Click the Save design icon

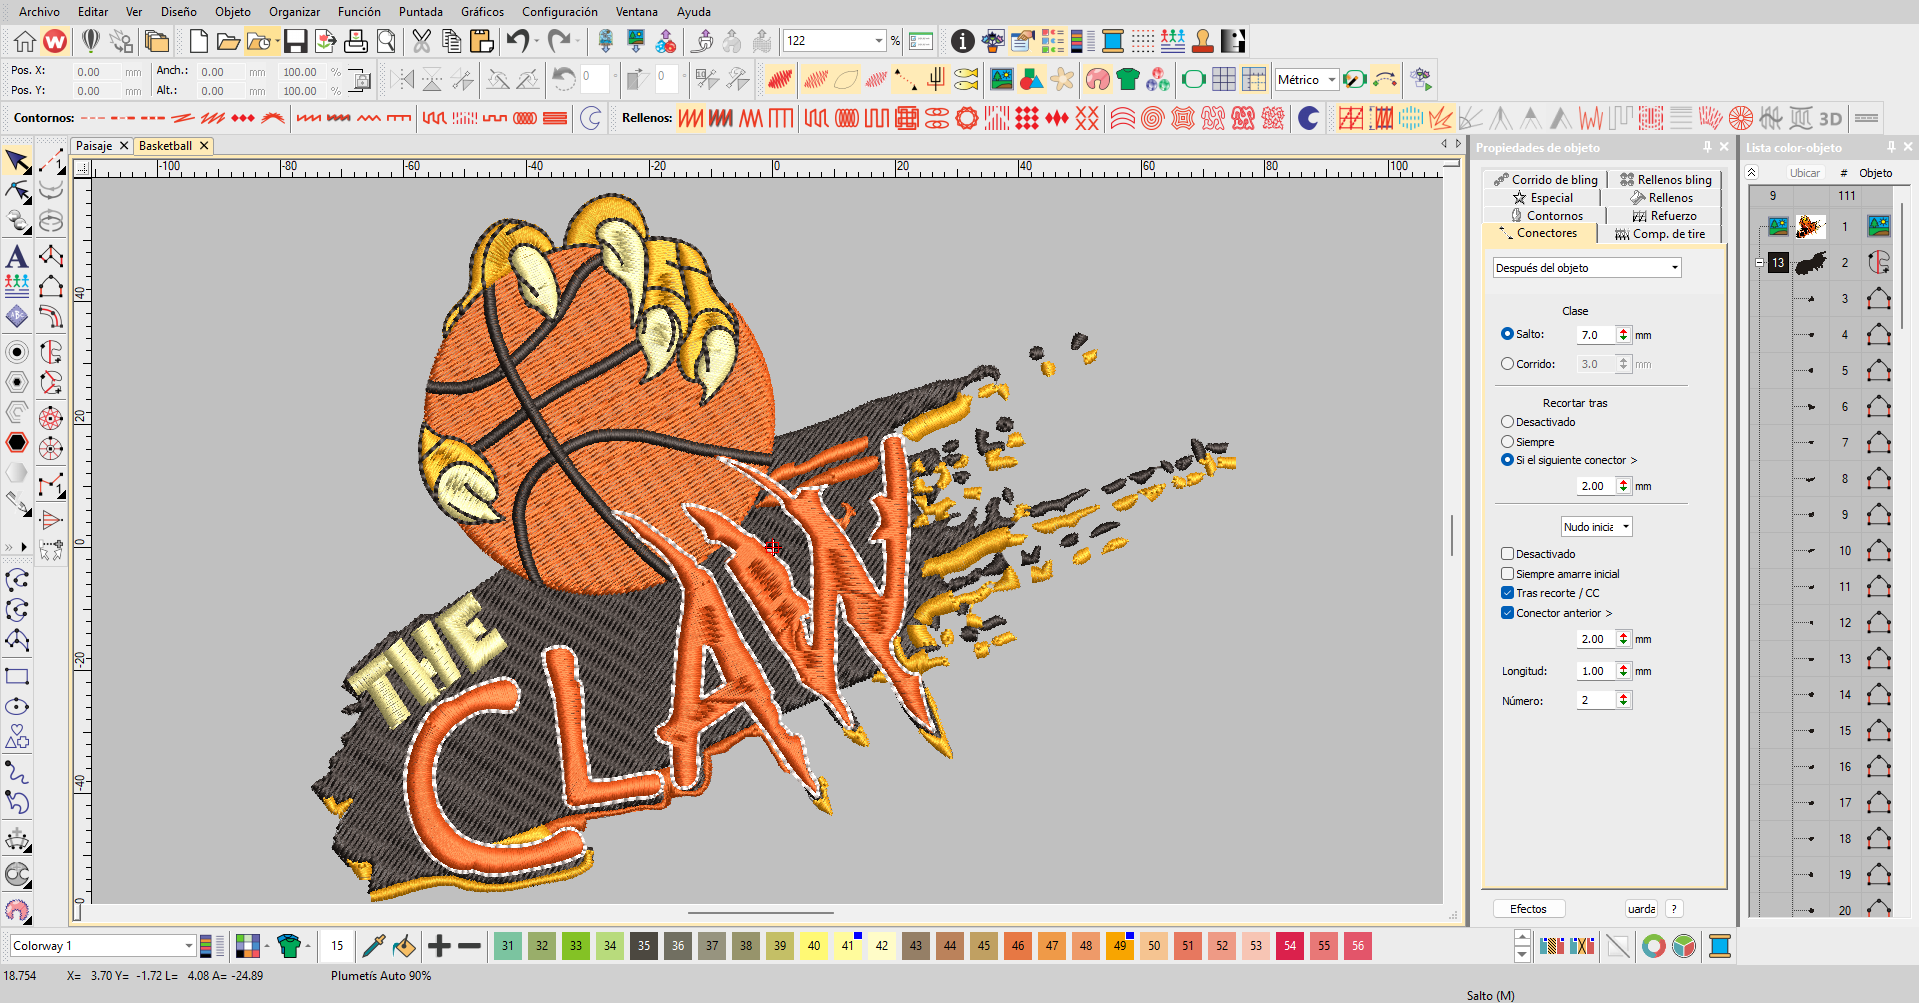pos(295,41)
